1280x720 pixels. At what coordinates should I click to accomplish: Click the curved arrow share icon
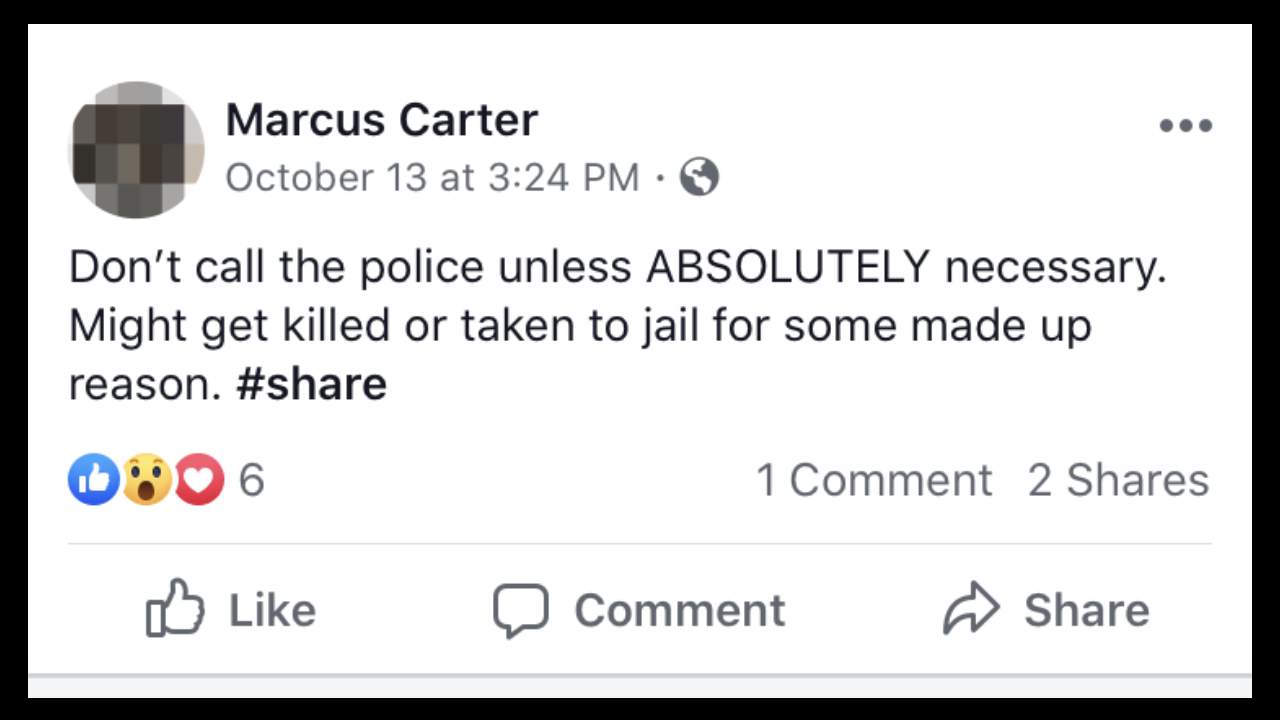point(971,608)
